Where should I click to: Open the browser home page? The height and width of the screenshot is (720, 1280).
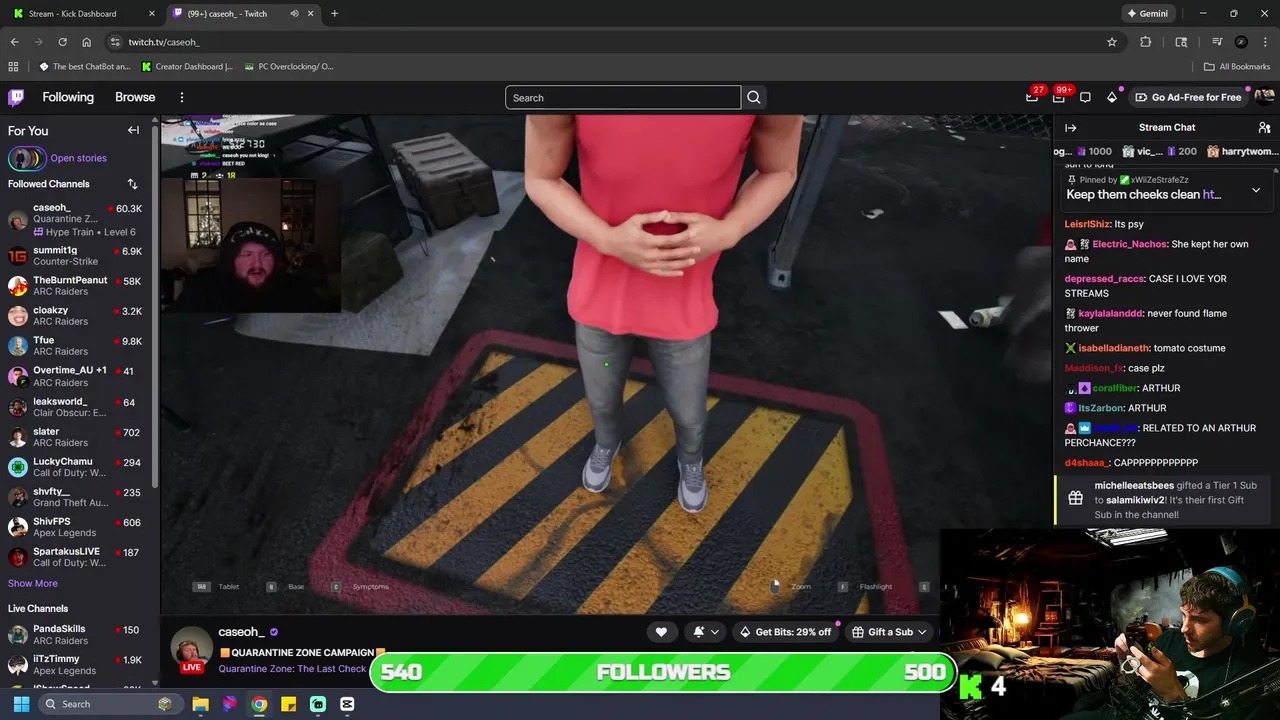(86, 42)
